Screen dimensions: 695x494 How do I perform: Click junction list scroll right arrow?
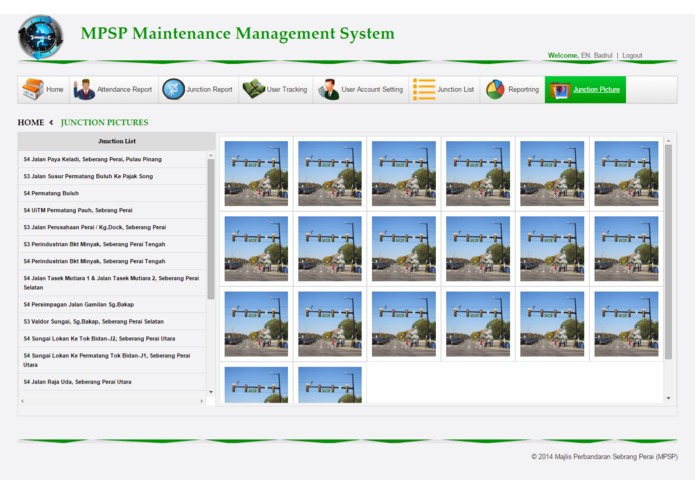click(x=202, y=401)
